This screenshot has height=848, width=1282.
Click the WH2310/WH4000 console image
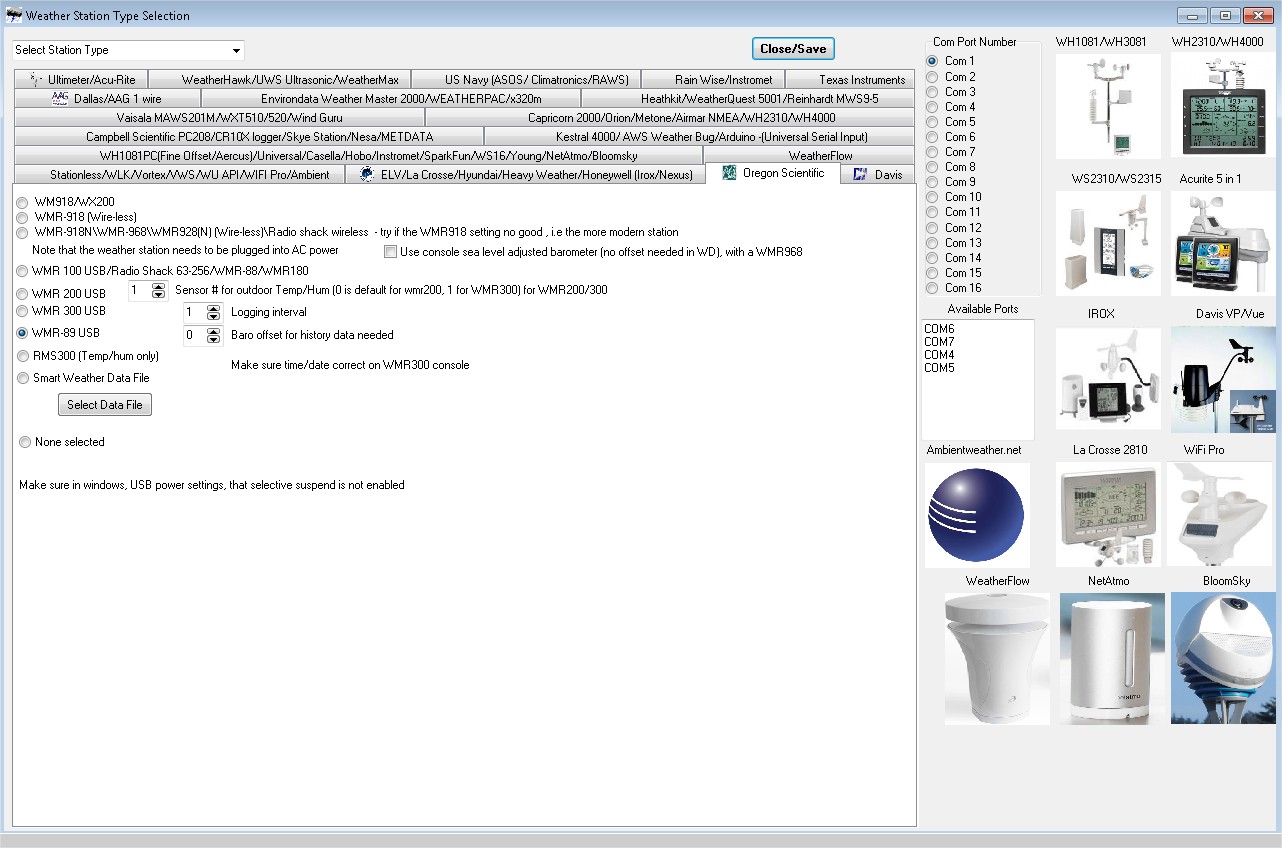click(x=1224, y=106)
